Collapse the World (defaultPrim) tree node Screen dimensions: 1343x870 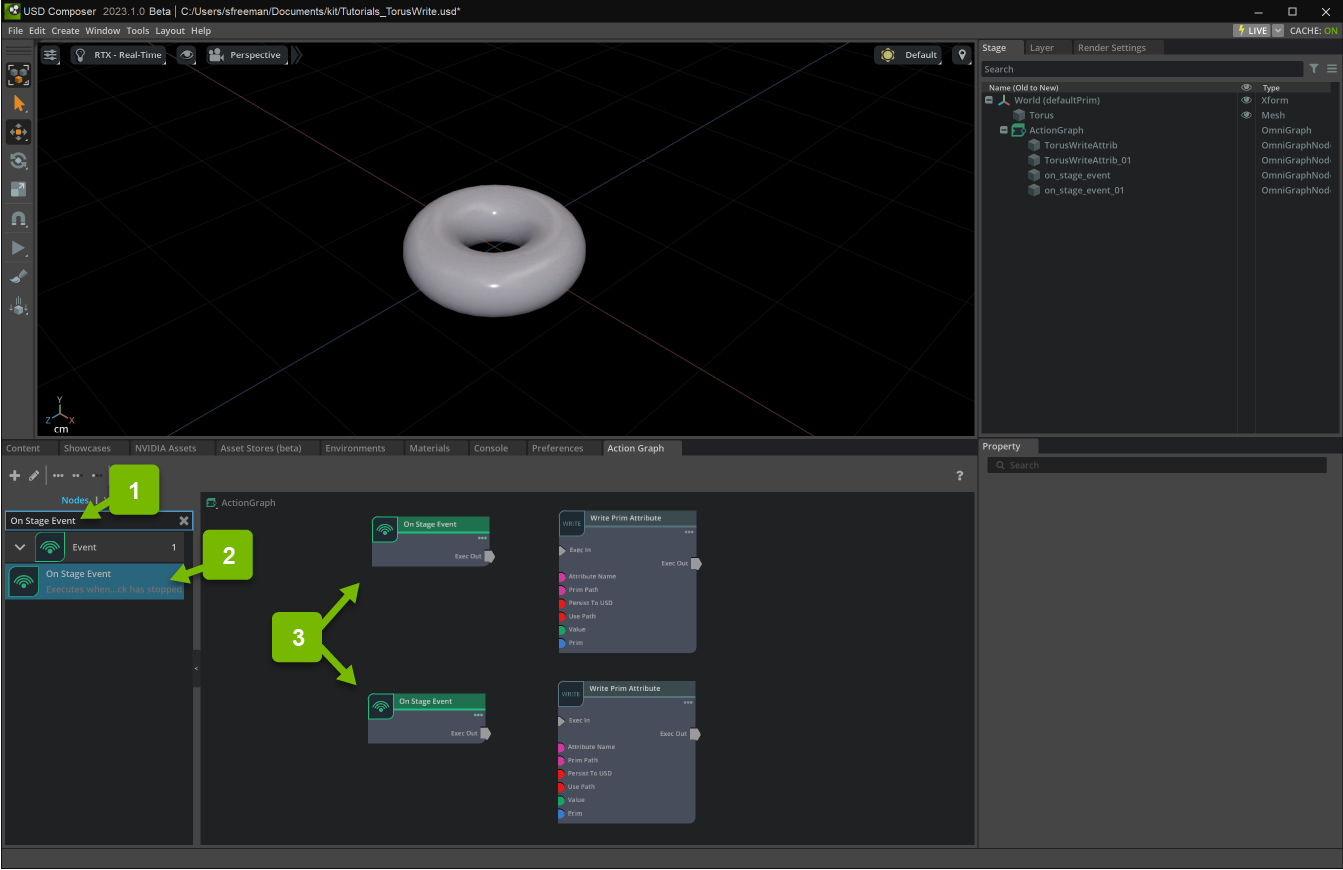coord(989,100)
